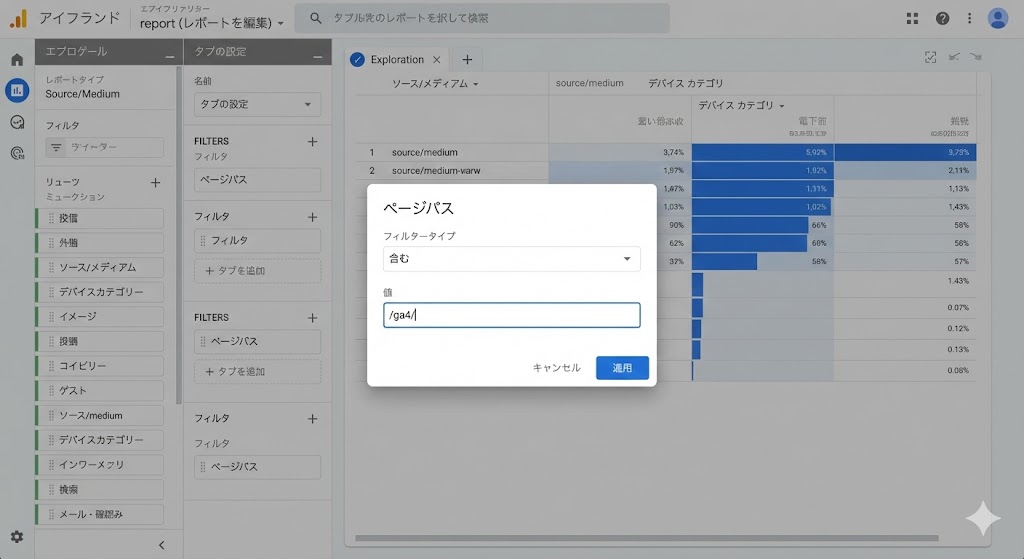Select the コイビリー dimension chip

pyautogui.click(x=100, y=366)
